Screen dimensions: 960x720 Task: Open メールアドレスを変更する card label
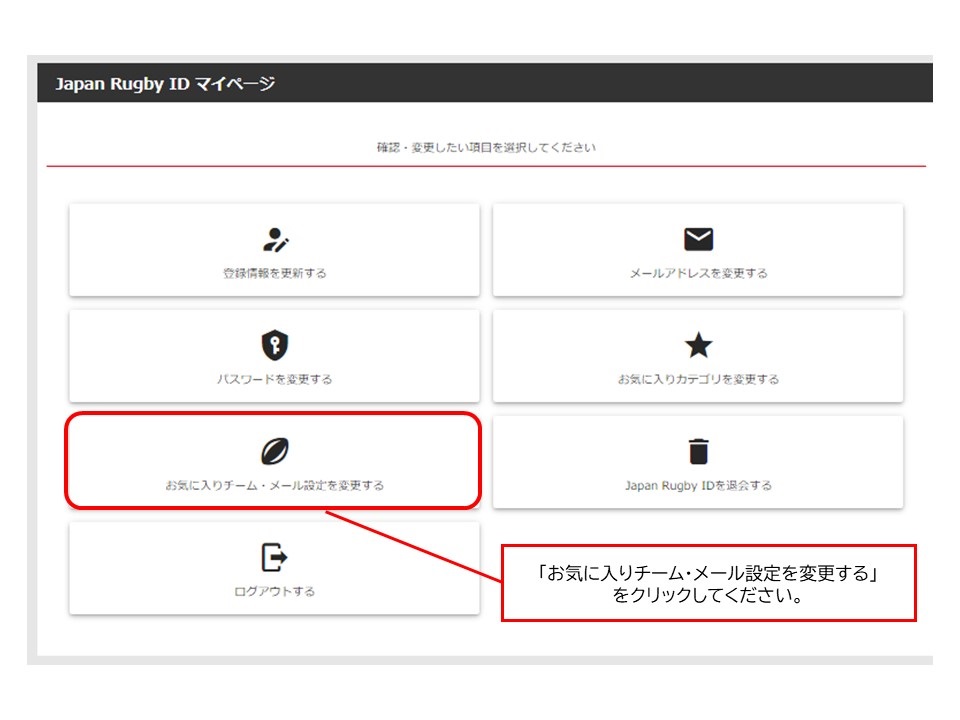coord(699,273)
